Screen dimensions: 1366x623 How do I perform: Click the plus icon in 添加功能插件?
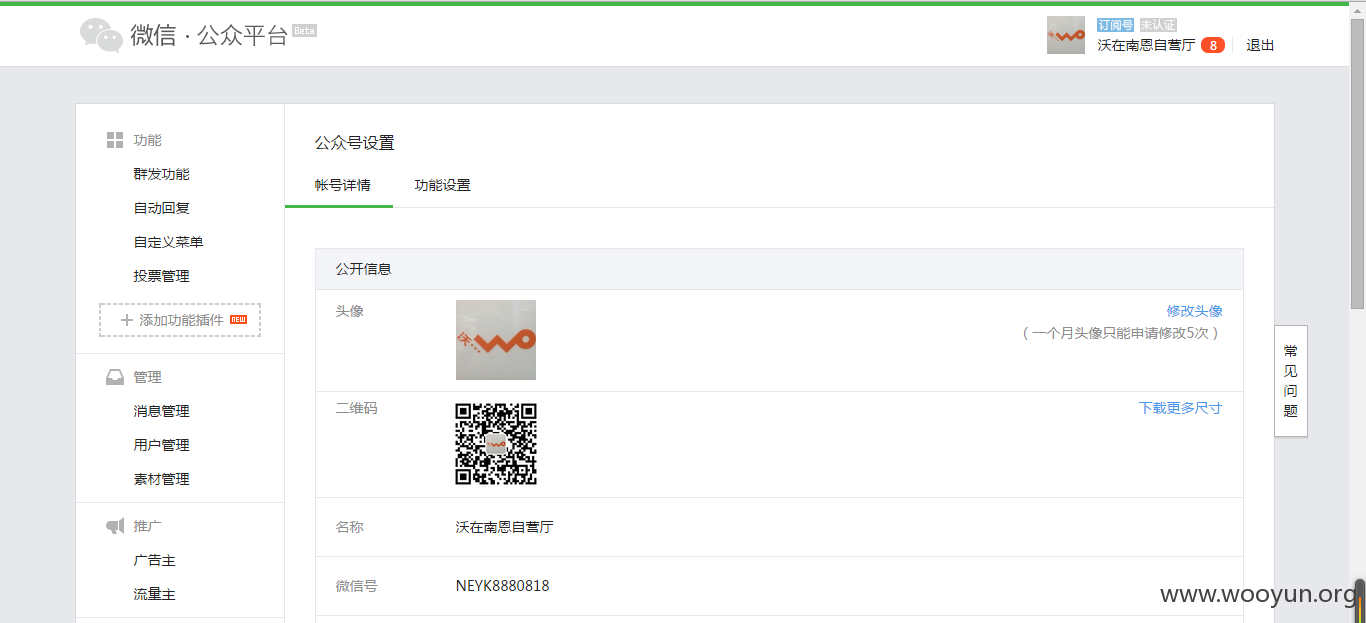coord(126,320)
